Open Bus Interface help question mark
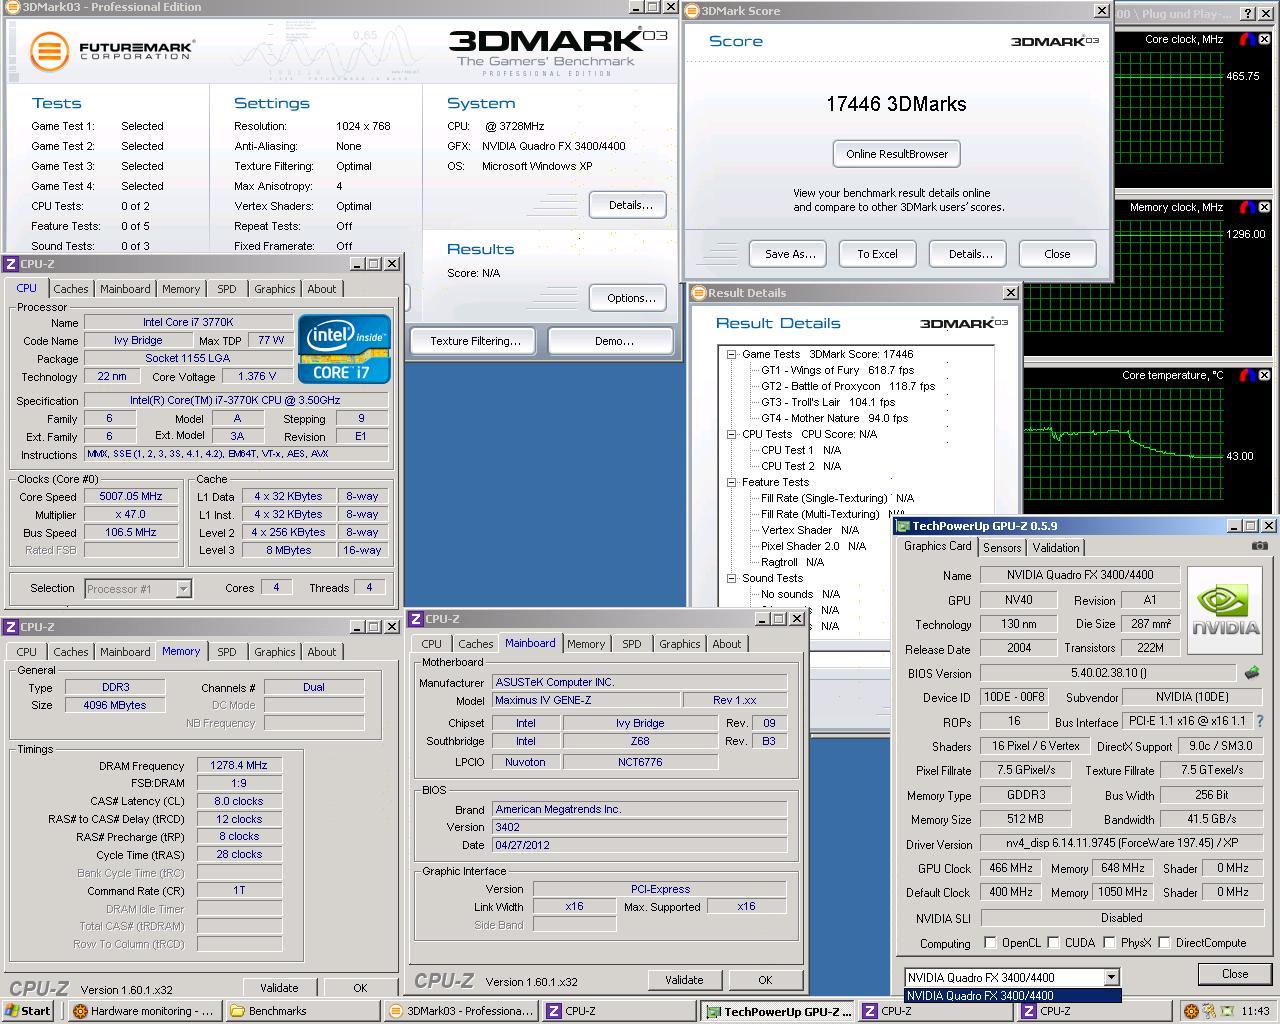Image resolution: width=1280 pixels, height=1024 pixels. pyautogui.click(x=1259, y=721)
